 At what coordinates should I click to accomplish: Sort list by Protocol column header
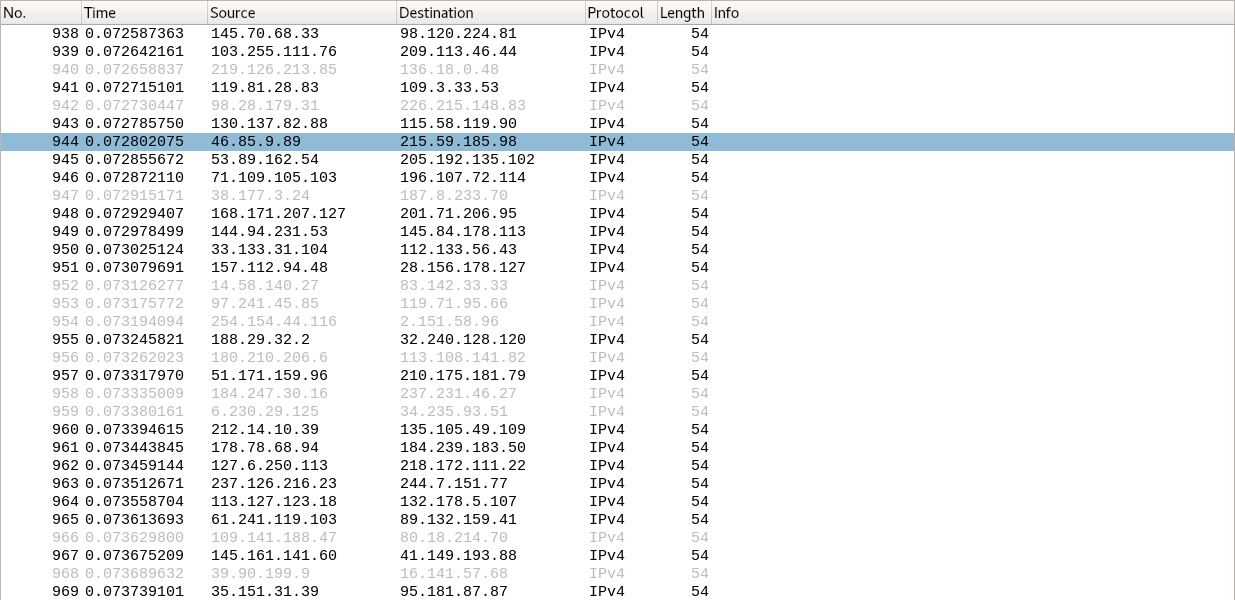pyautogui.click(x=620, y=13)
